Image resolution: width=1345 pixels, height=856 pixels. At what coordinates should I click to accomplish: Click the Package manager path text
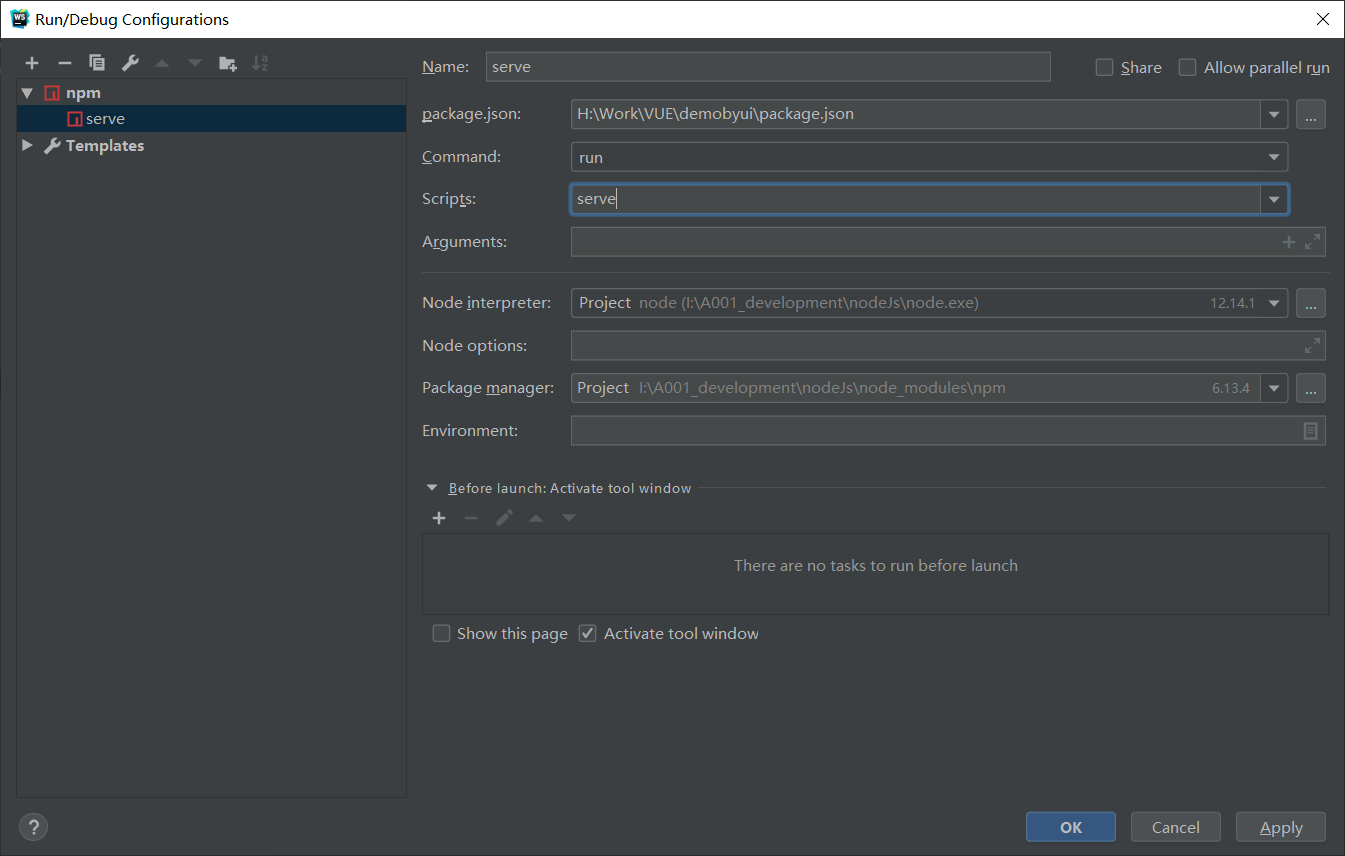coord(822,388)
